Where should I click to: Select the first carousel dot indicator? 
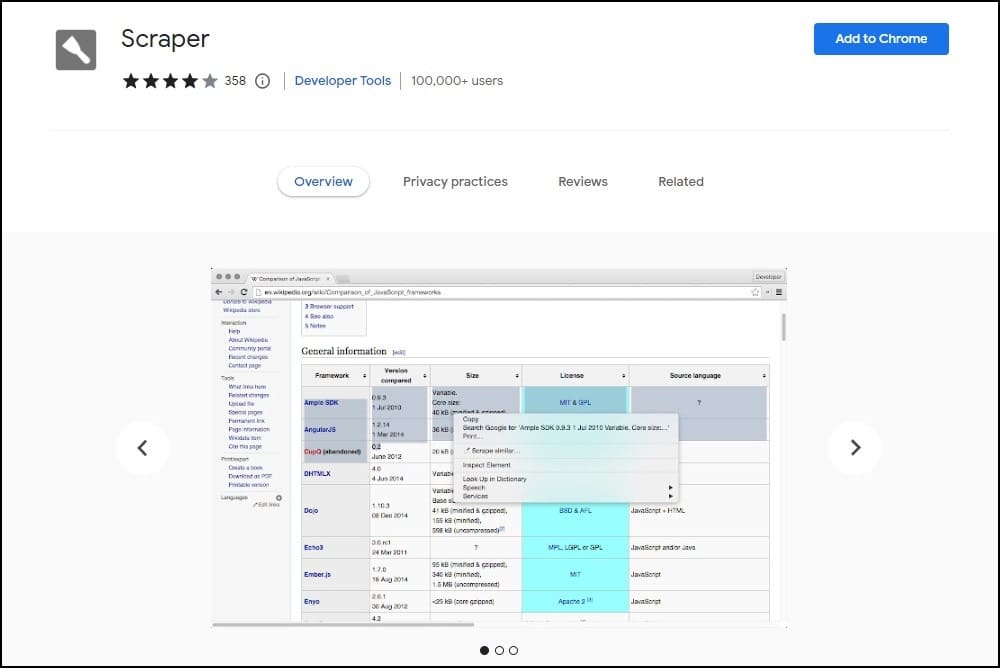pyautogui.click(x=484, y=650)
